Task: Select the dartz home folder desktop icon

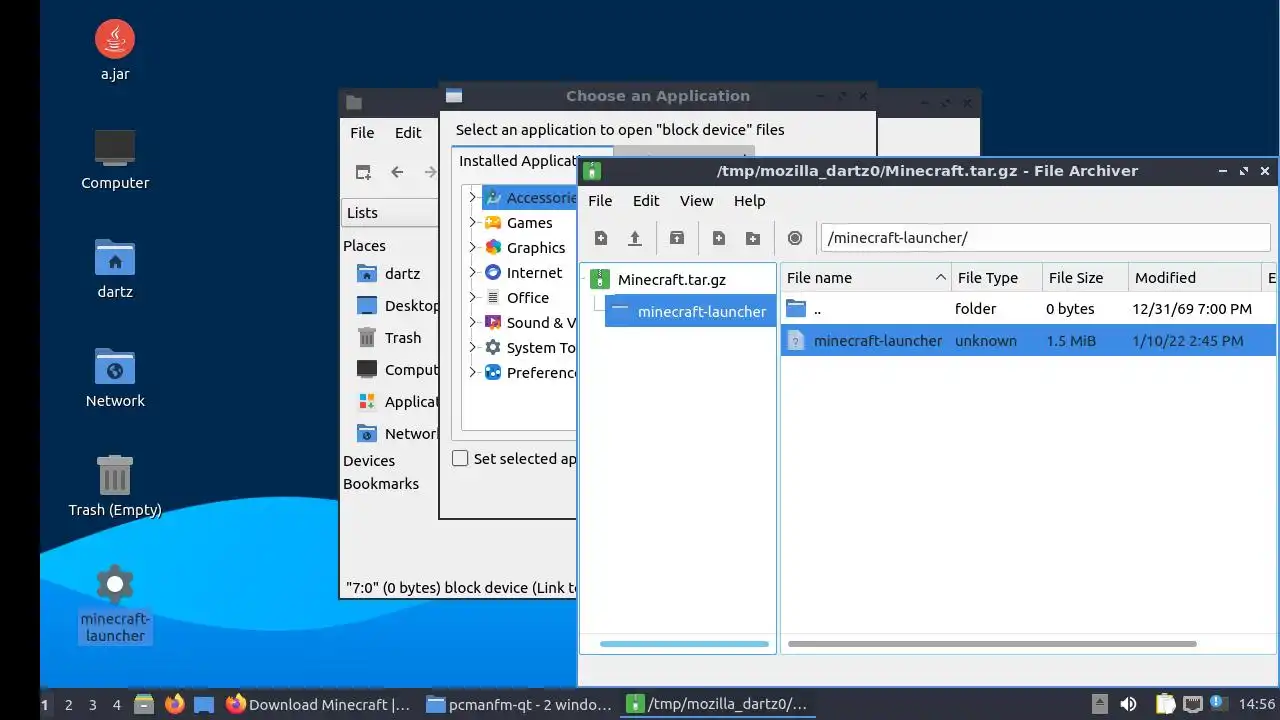Action: pyautogui.click(x=115, y=268)
